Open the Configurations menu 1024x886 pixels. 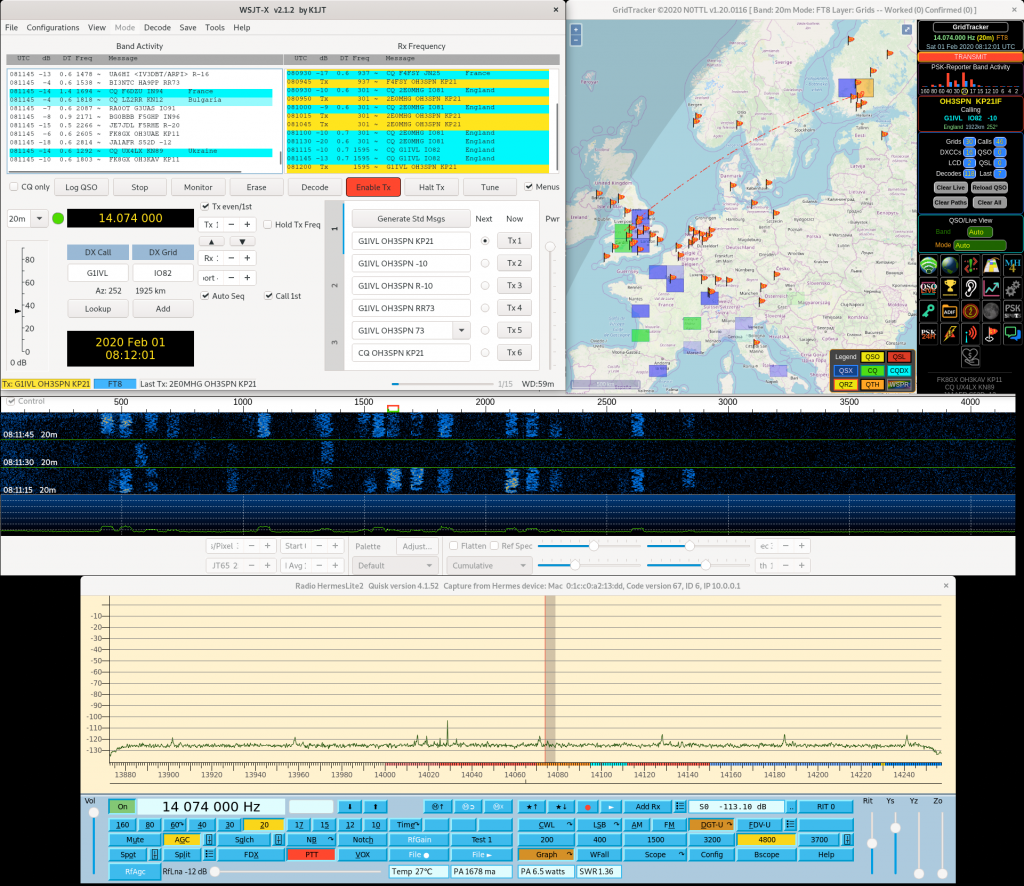click(x=53, y=27)
